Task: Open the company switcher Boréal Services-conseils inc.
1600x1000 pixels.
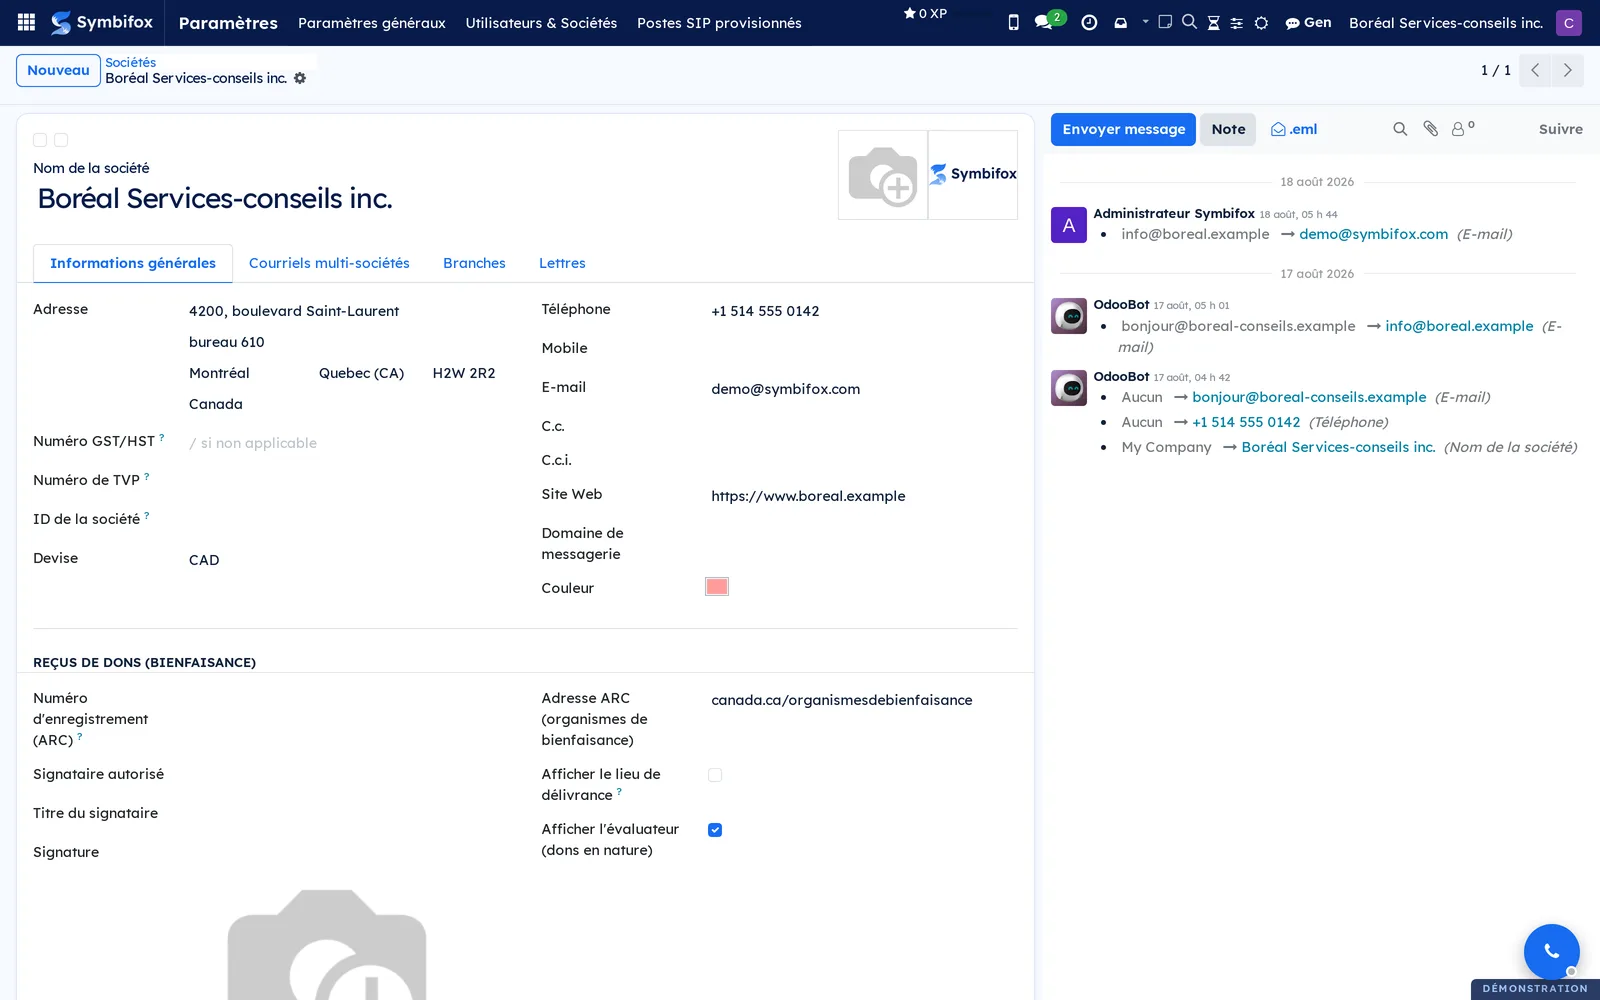Action: pos(1446,23)
